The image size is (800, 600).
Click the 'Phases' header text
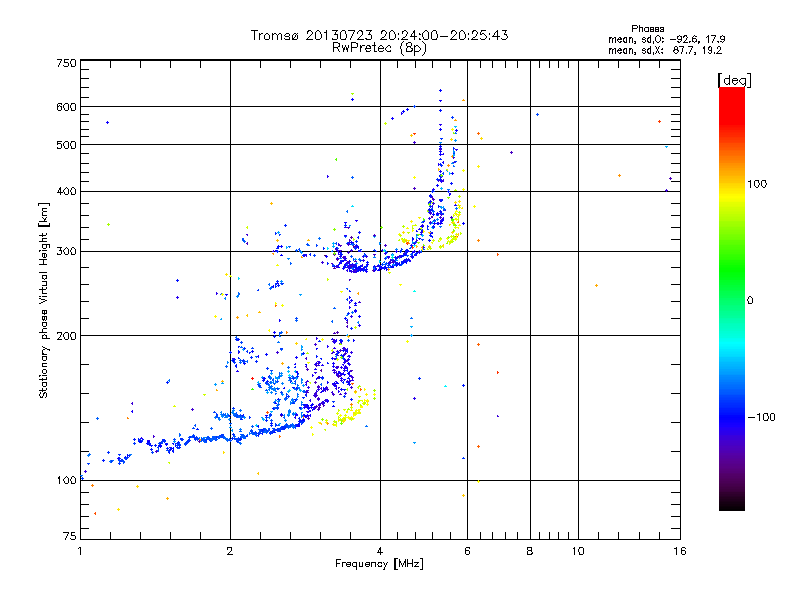(647, 29)
